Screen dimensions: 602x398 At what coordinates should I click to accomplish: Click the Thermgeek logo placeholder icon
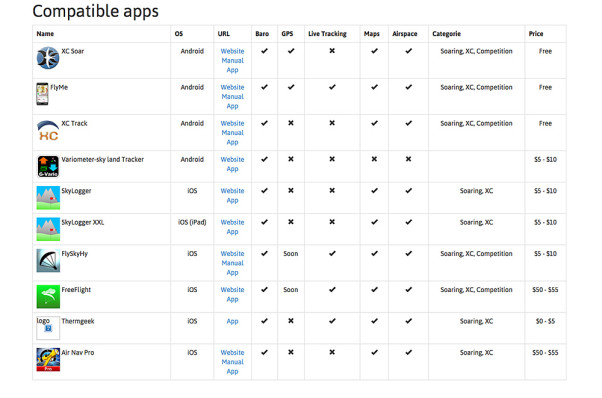(48, 328)
